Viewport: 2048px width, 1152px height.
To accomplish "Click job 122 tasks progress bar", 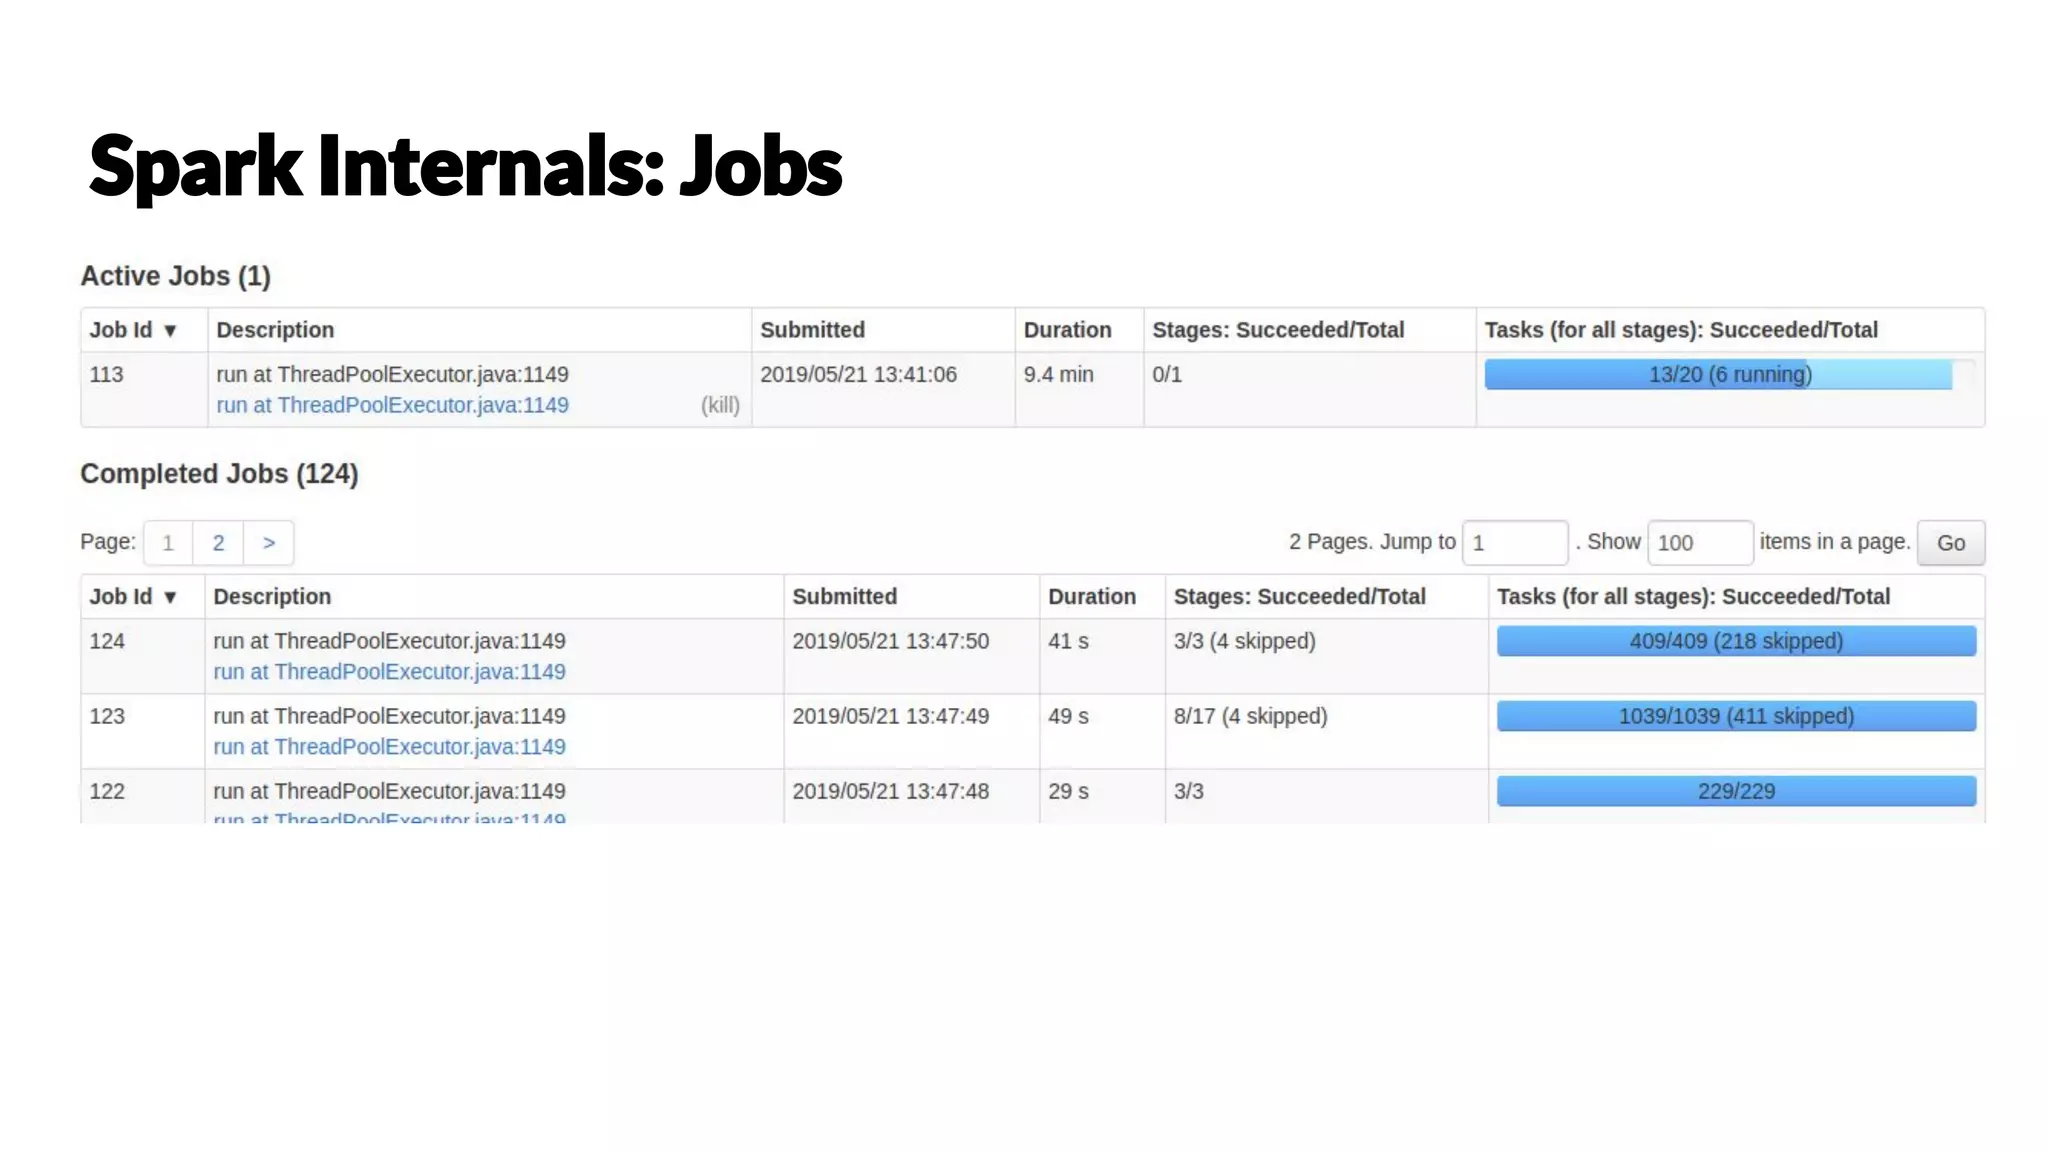I will point(1735,791).
